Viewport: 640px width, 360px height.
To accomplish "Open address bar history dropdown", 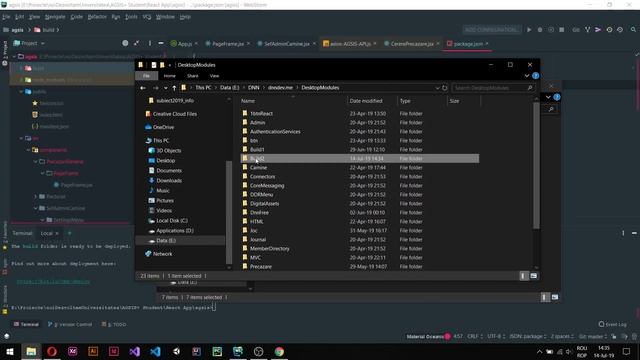I will (x=437, y=88).
